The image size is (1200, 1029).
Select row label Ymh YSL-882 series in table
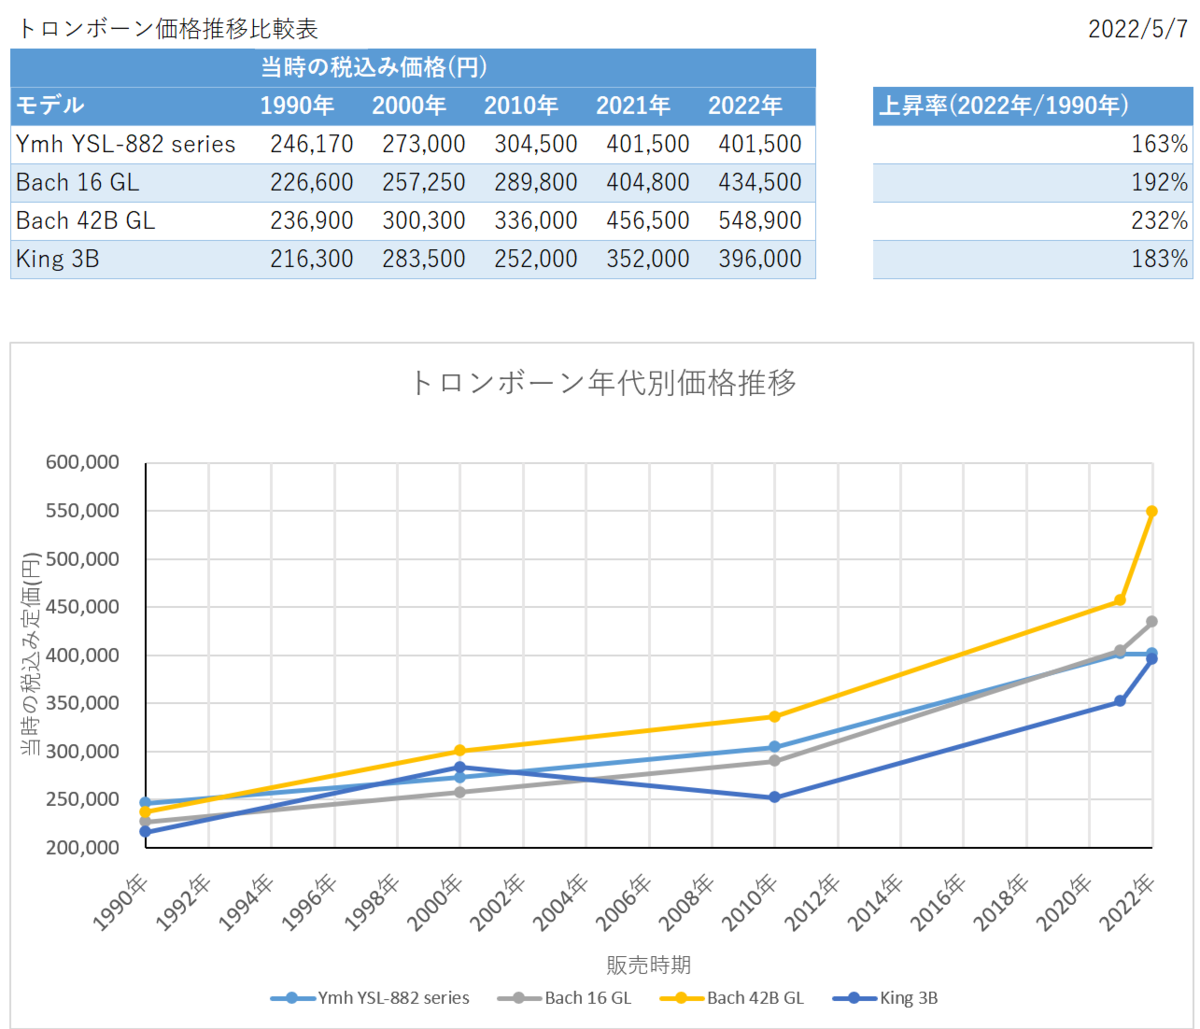(x=126, y=144)
